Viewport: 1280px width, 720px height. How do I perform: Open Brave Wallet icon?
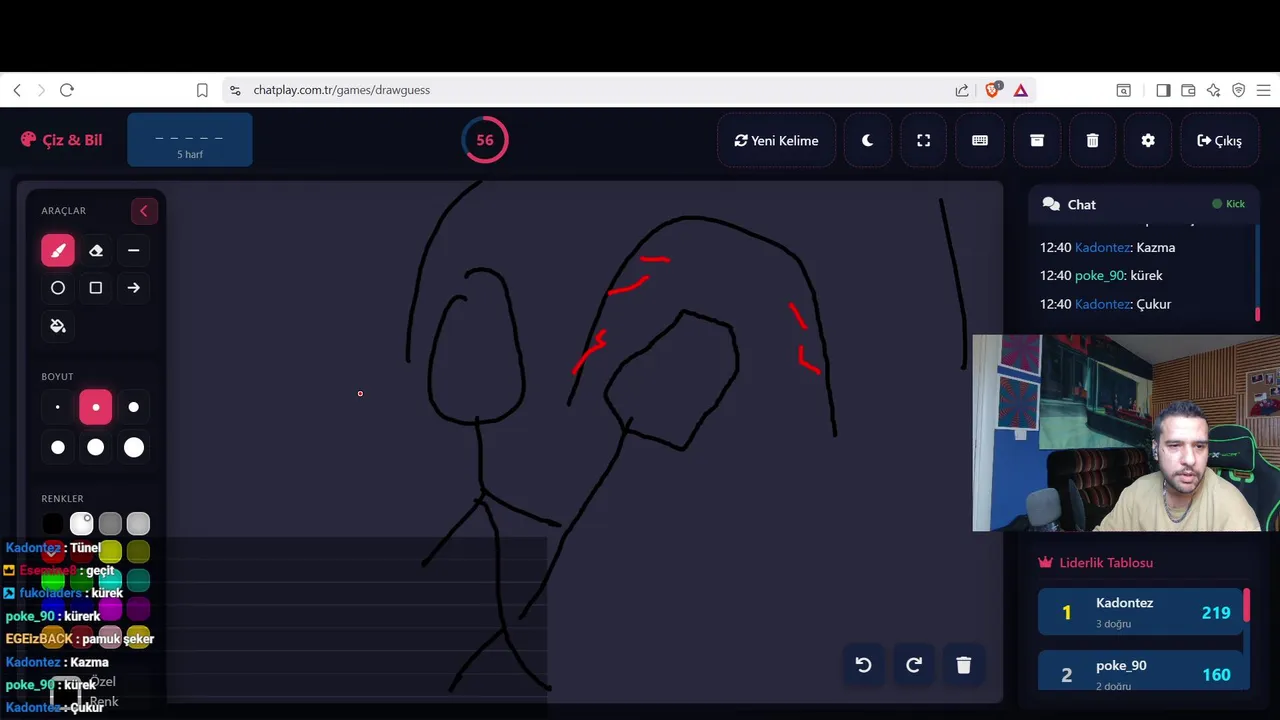1188,90
